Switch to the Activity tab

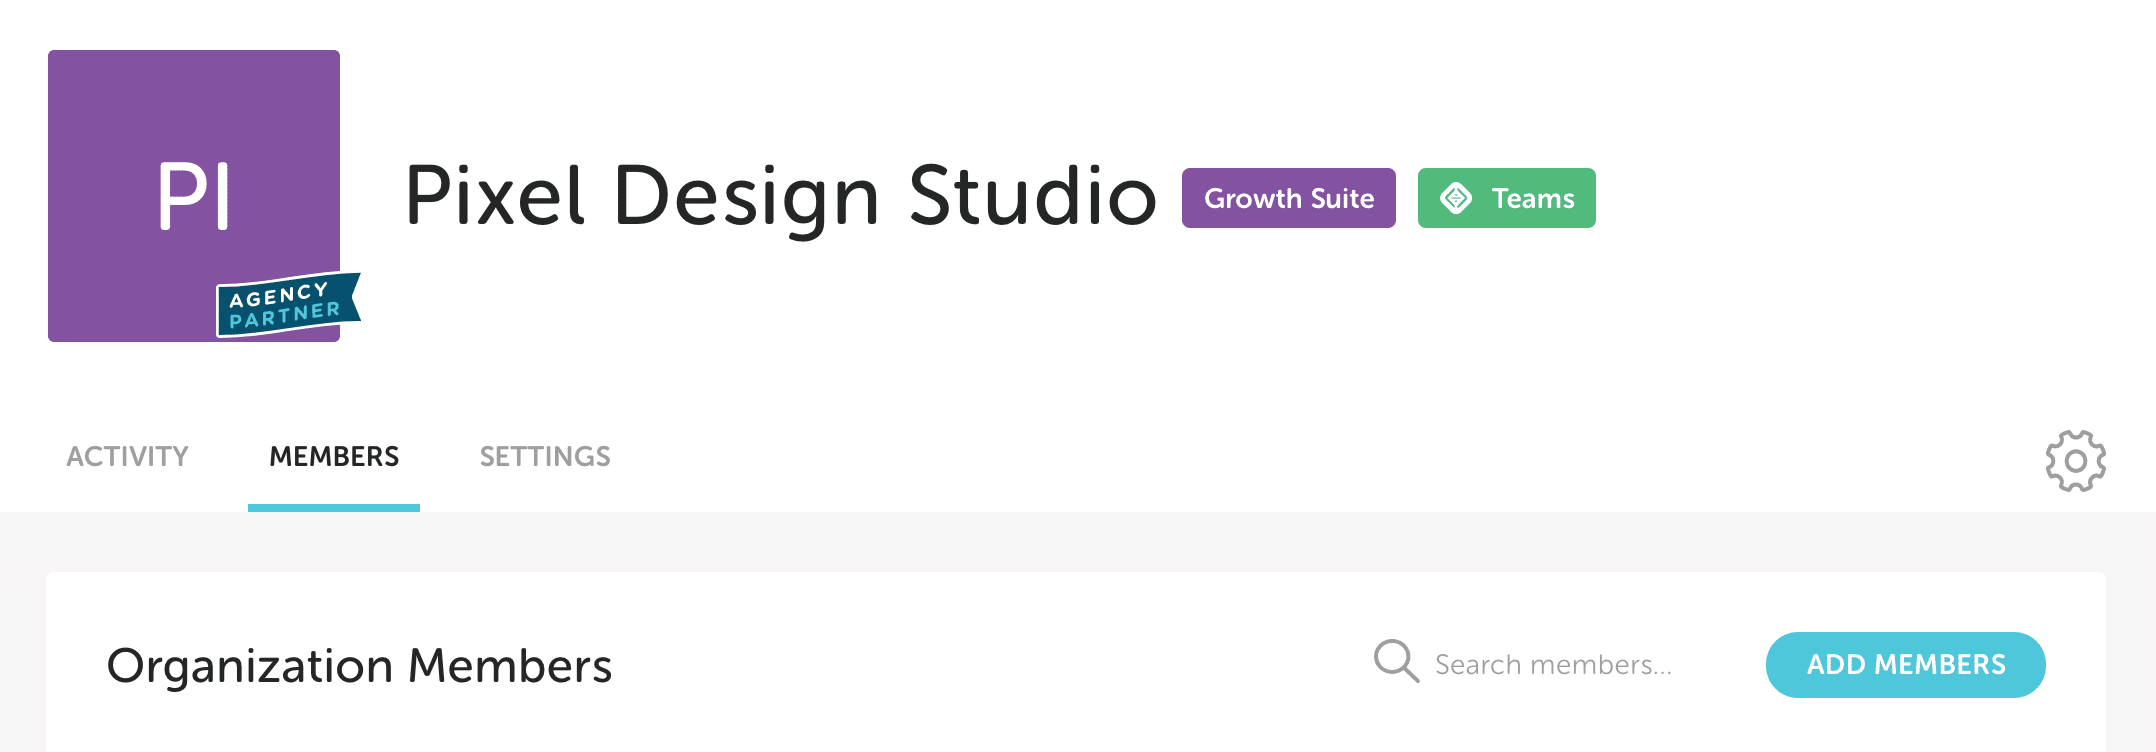pyautogui.click(x=127, y=456)
